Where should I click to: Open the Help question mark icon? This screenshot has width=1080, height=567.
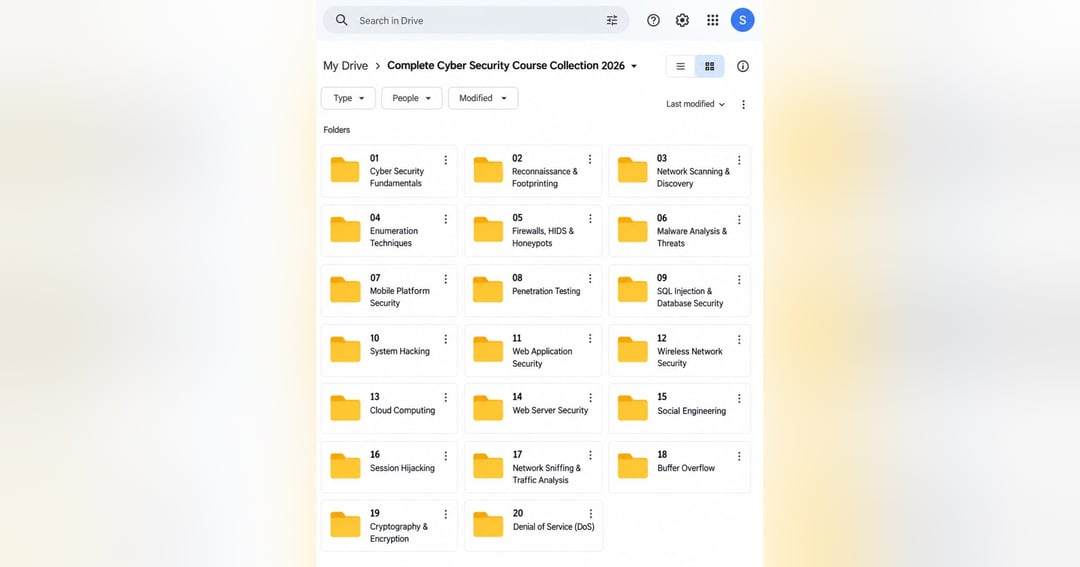tap(653, 21)
